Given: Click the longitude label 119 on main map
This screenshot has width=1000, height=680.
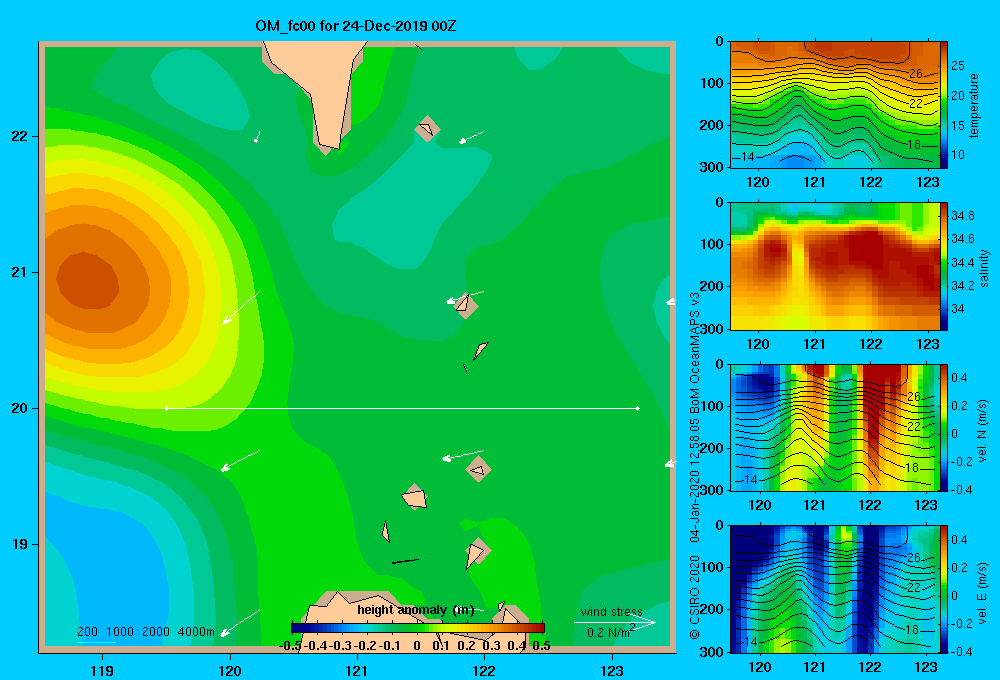Looking at the screenshot, I should tap(102, 670).
